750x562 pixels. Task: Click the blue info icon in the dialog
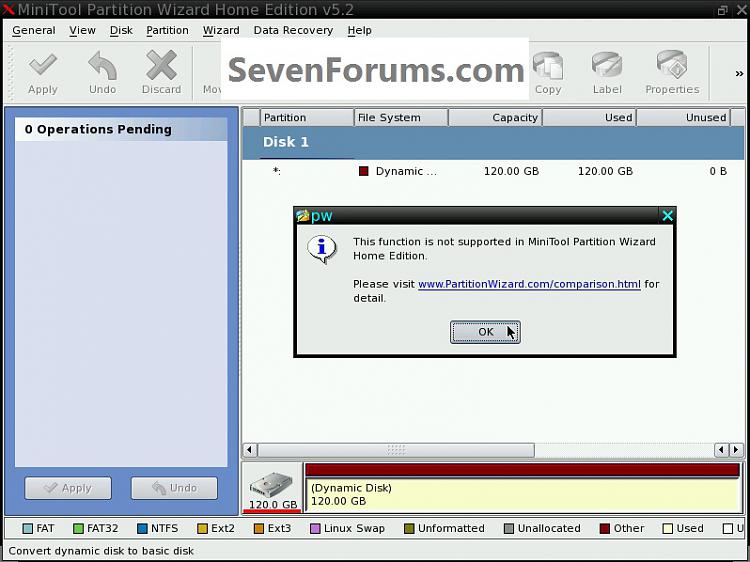(x=321, y=249)
